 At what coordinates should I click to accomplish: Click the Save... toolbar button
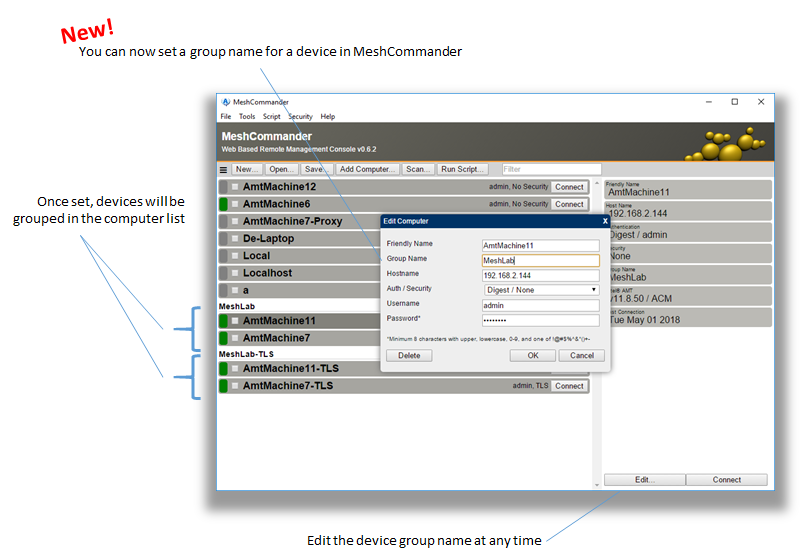pyautogui.click(x=316, y=169)
